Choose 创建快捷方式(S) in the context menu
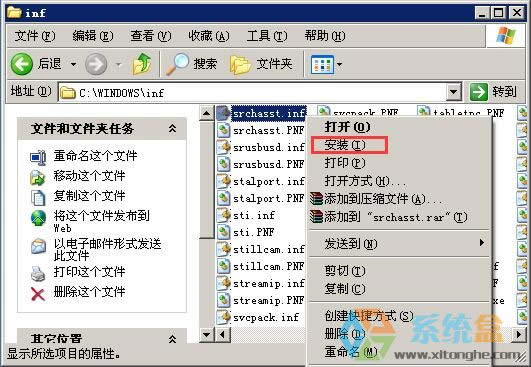Image resolution: width=531 pixels, height=367 pixels. point(369,316)
